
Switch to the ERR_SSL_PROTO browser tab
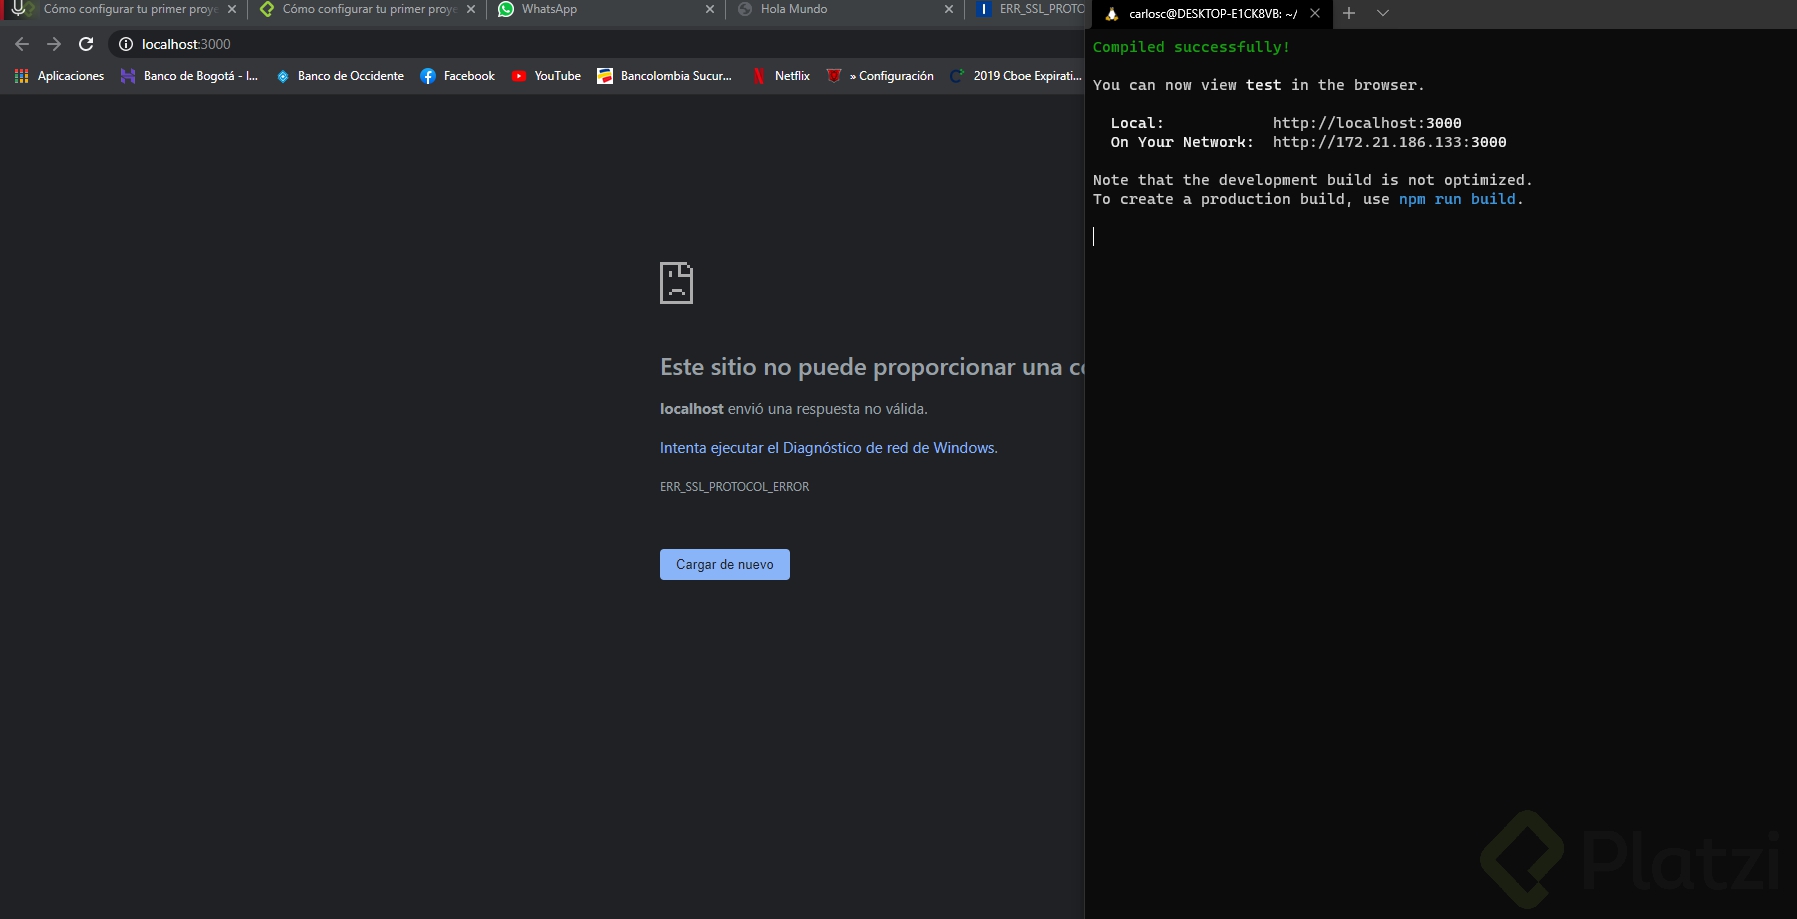(1030, 9)
